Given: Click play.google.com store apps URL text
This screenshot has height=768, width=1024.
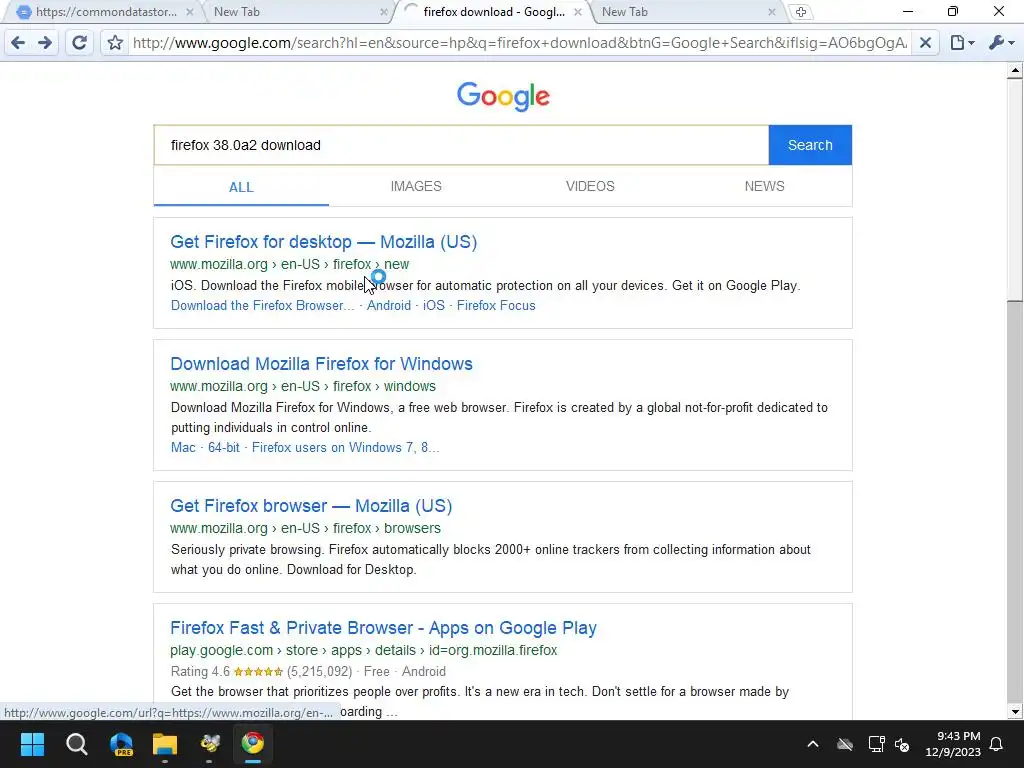Looking at the screenshot, I should coord(363,650).
